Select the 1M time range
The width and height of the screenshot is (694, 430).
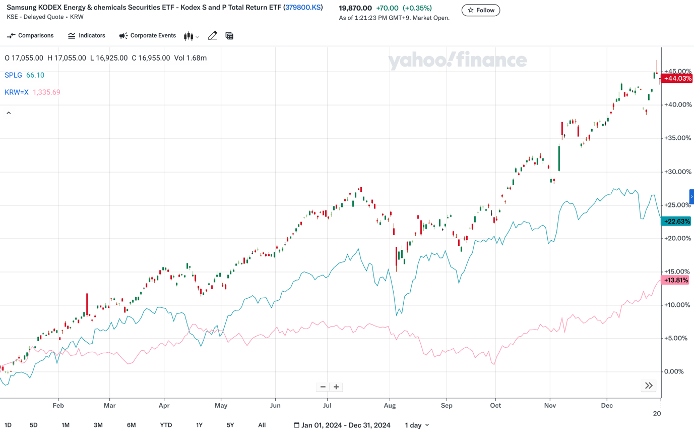tap(66, 425)
